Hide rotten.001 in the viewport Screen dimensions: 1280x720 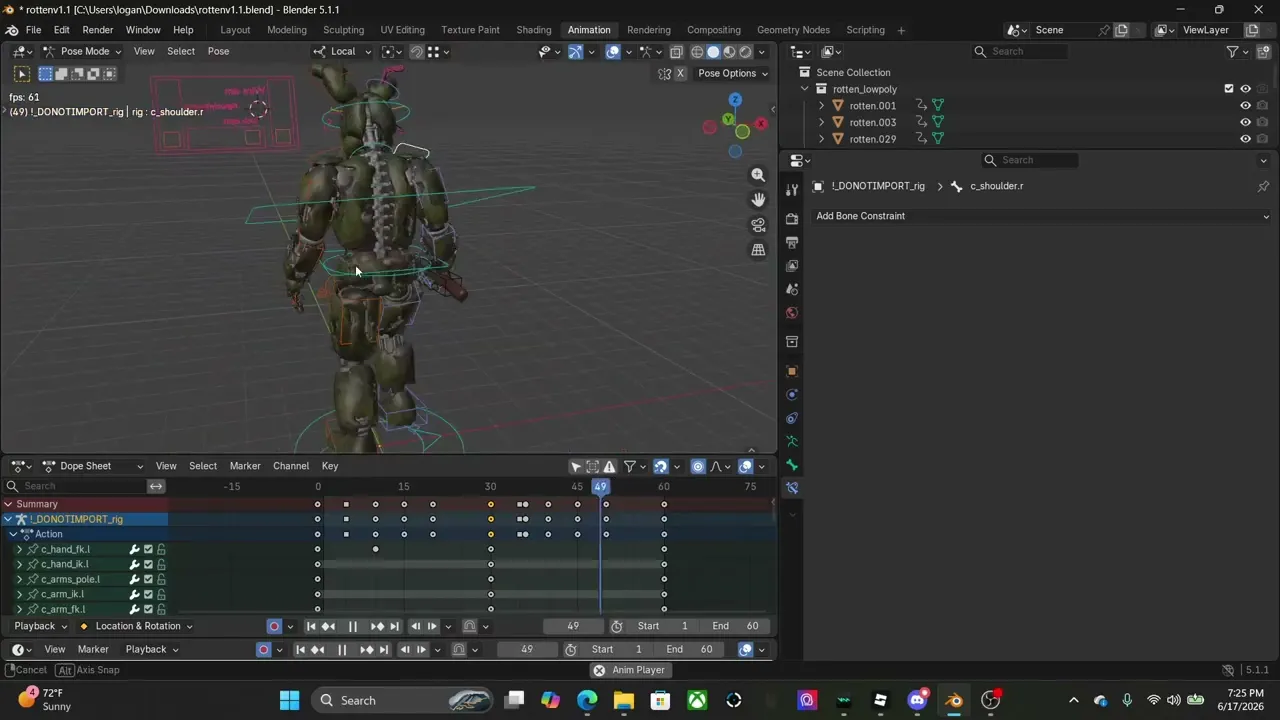[1245, 105]
